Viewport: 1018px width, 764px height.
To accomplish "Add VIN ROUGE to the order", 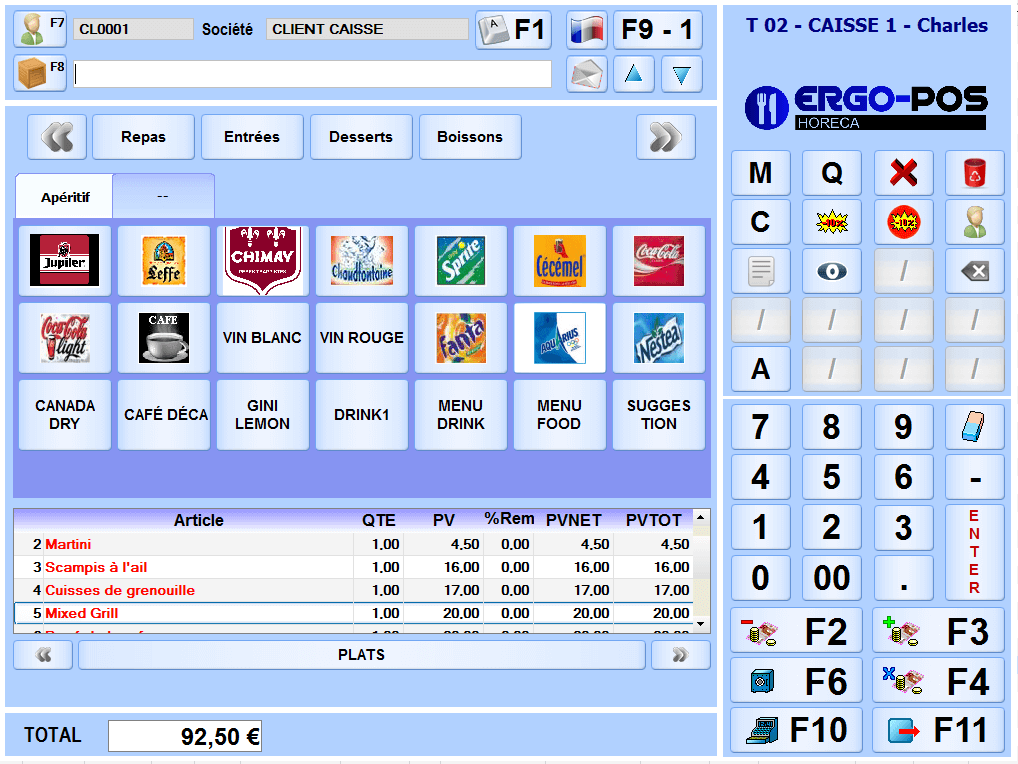I will (x=362, y=338).
